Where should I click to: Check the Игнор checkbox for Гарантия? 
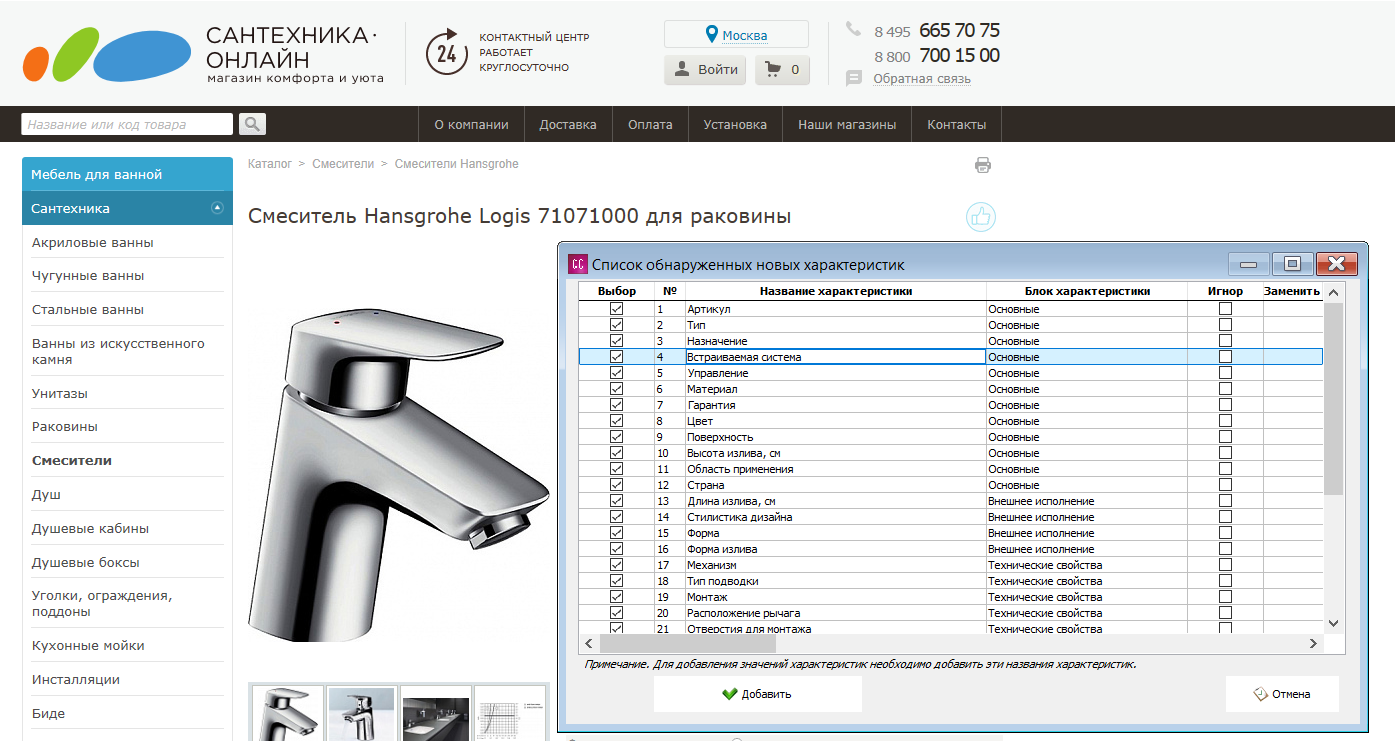pos(1225,405)
